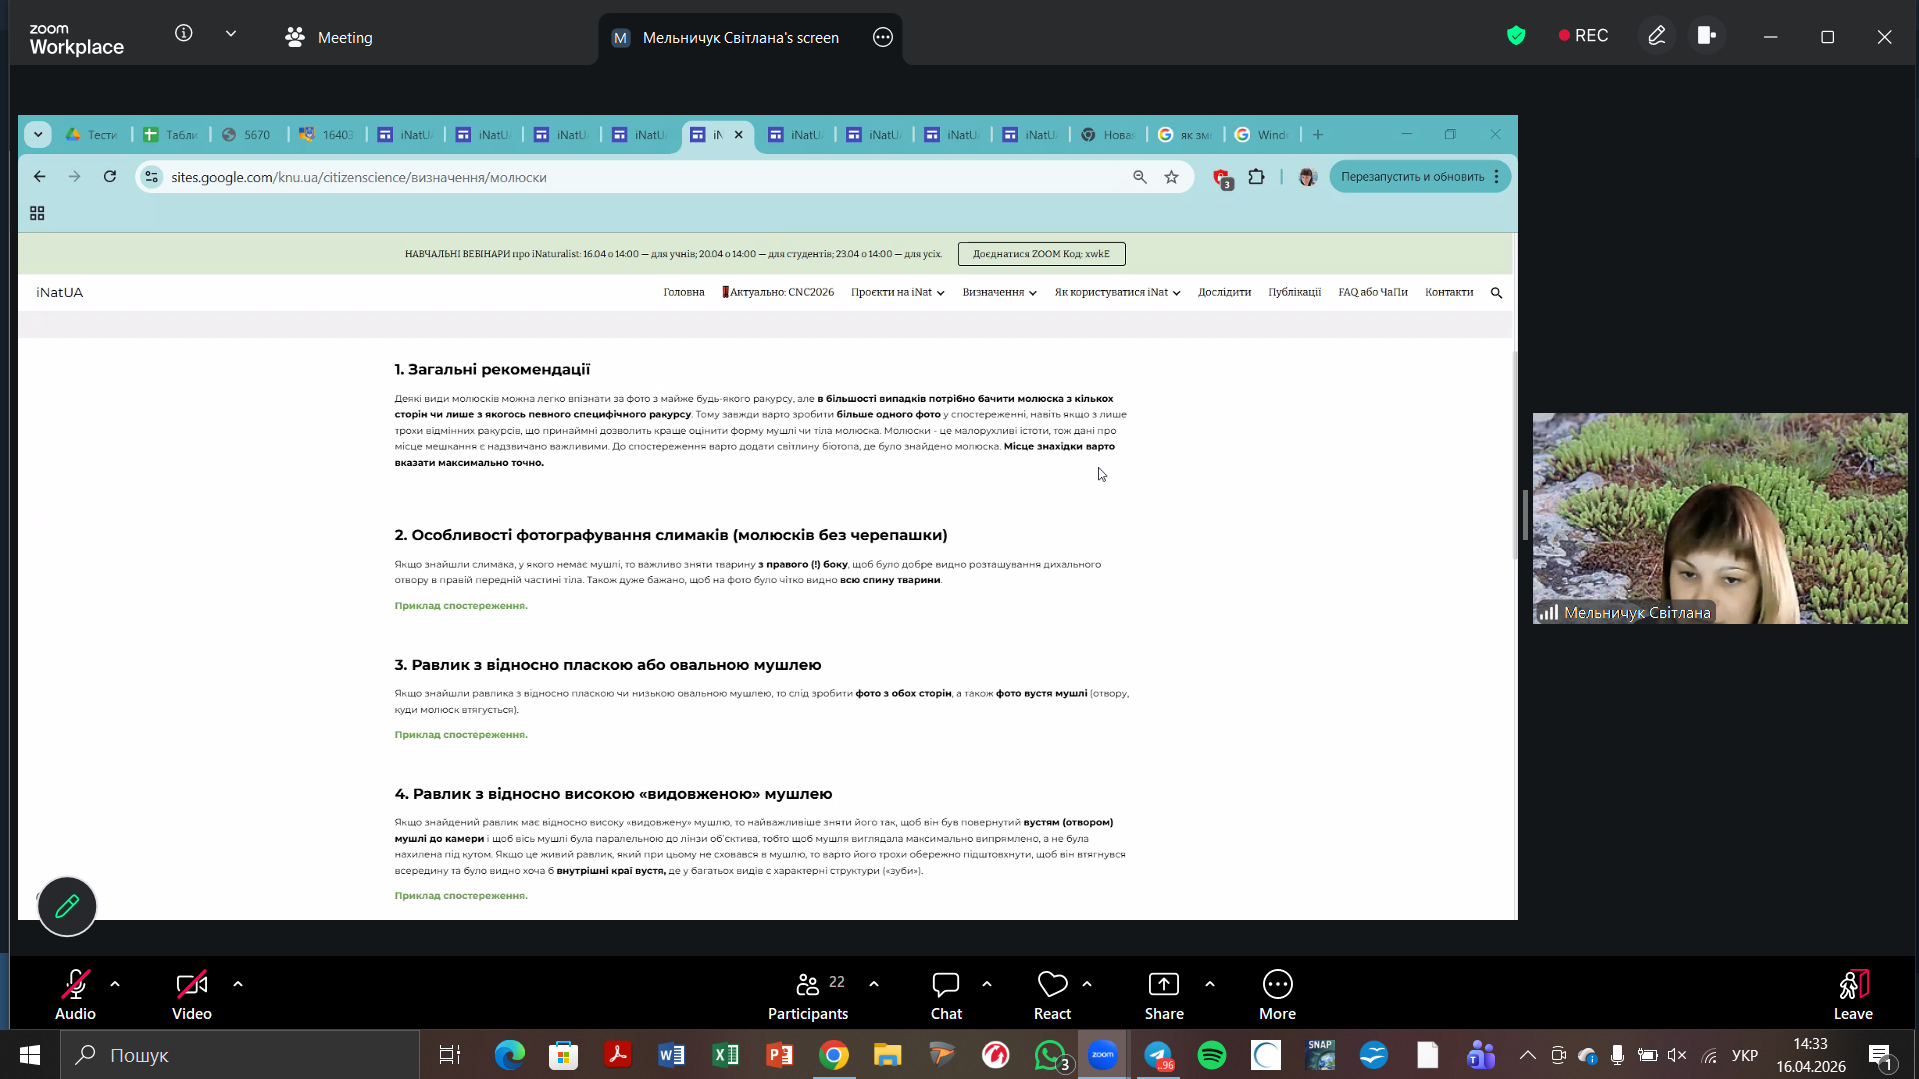
Task: Open the Participants list
Action: [808, 995]
